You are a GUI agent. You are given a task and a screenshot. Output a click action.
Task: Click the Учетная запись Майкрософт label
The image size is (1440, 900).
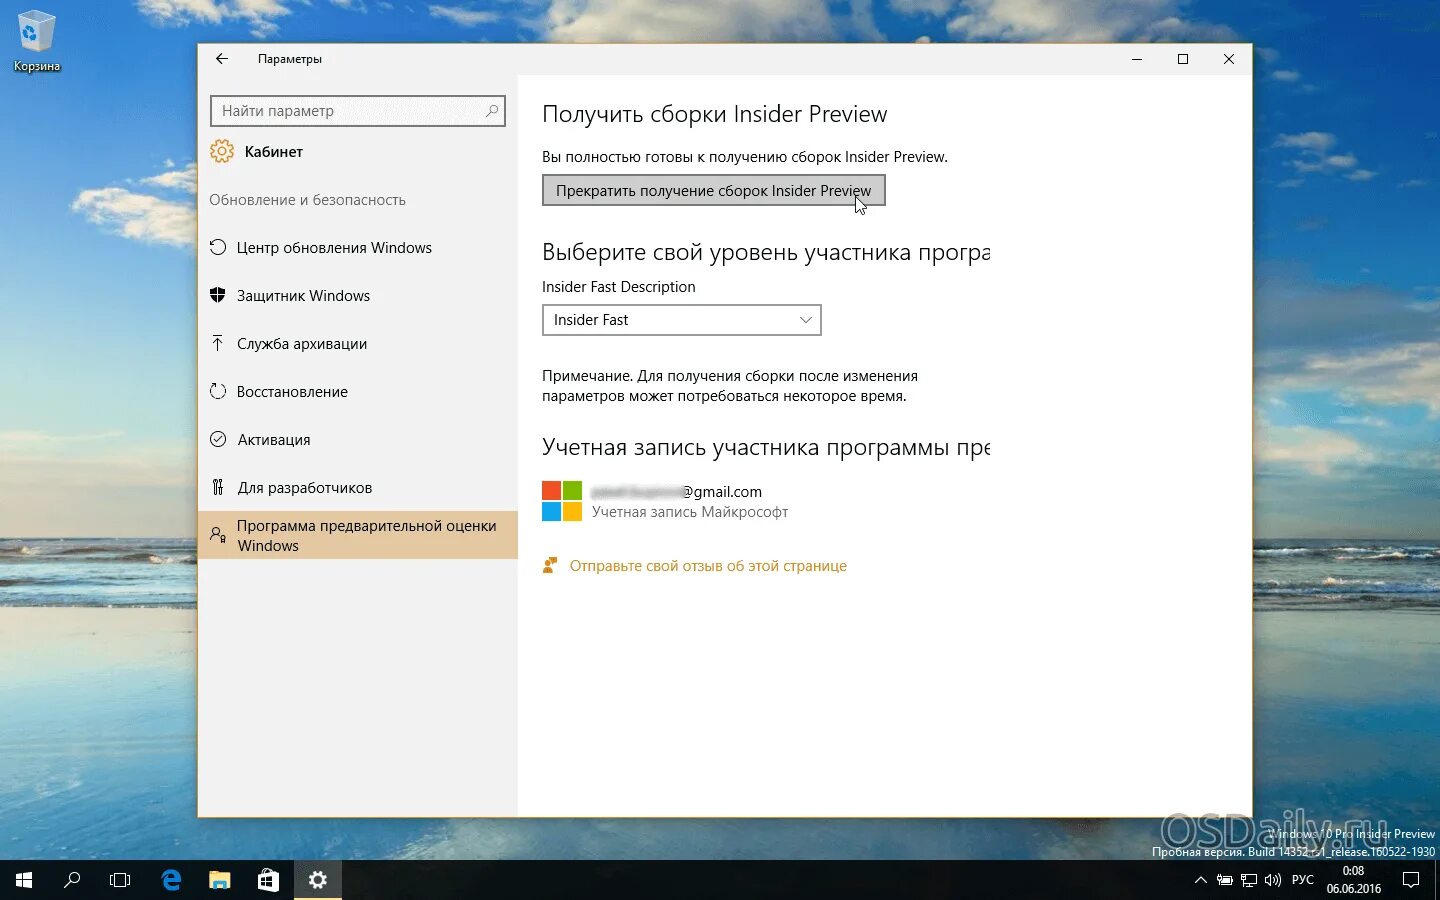[x=690, y=512]
